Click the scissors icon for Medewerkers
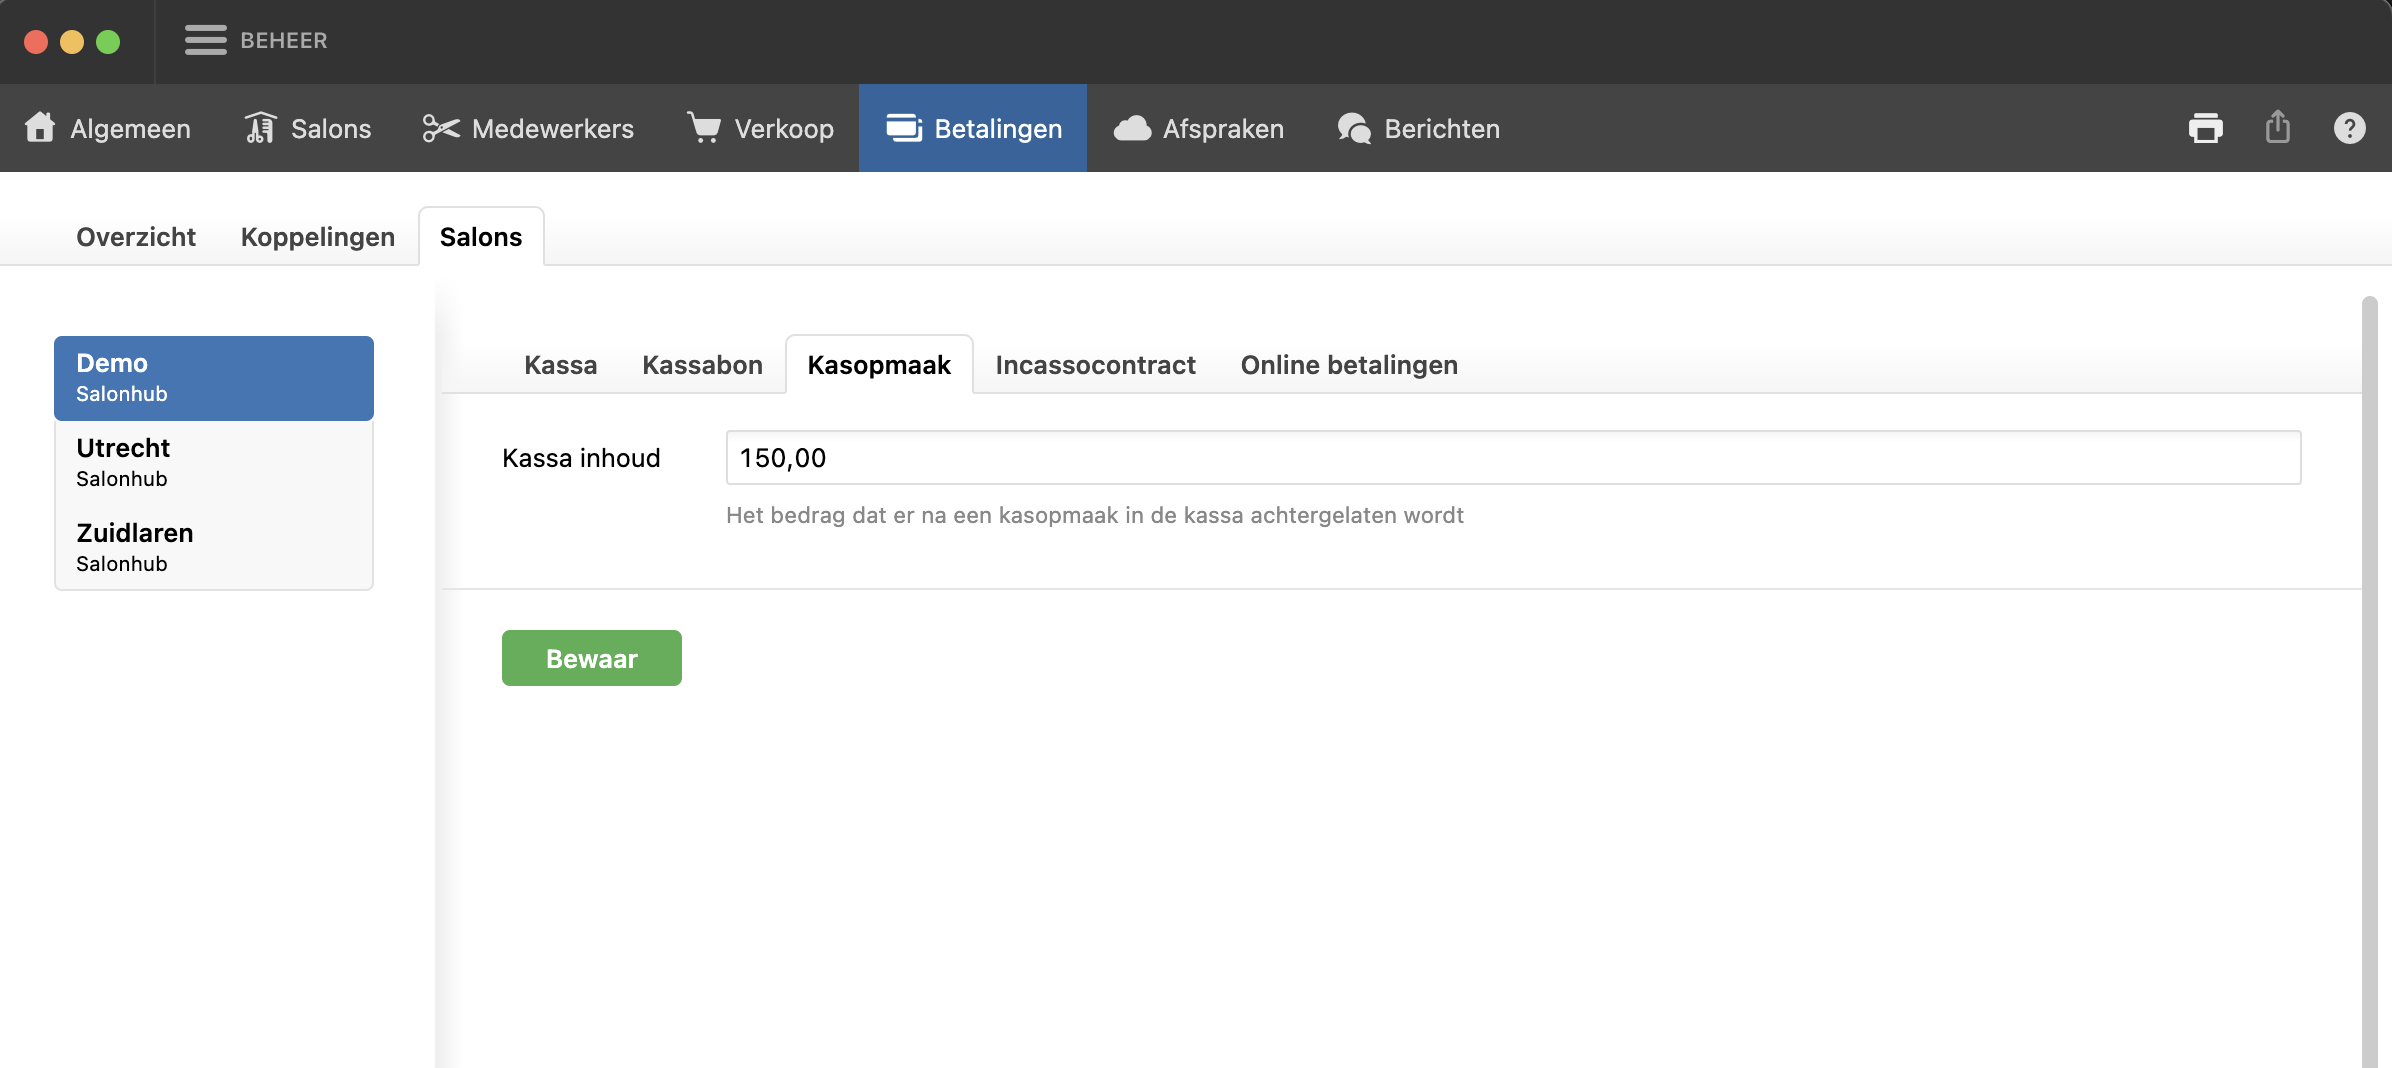Screen dimensions: 2392x1068 pos(440,128)
